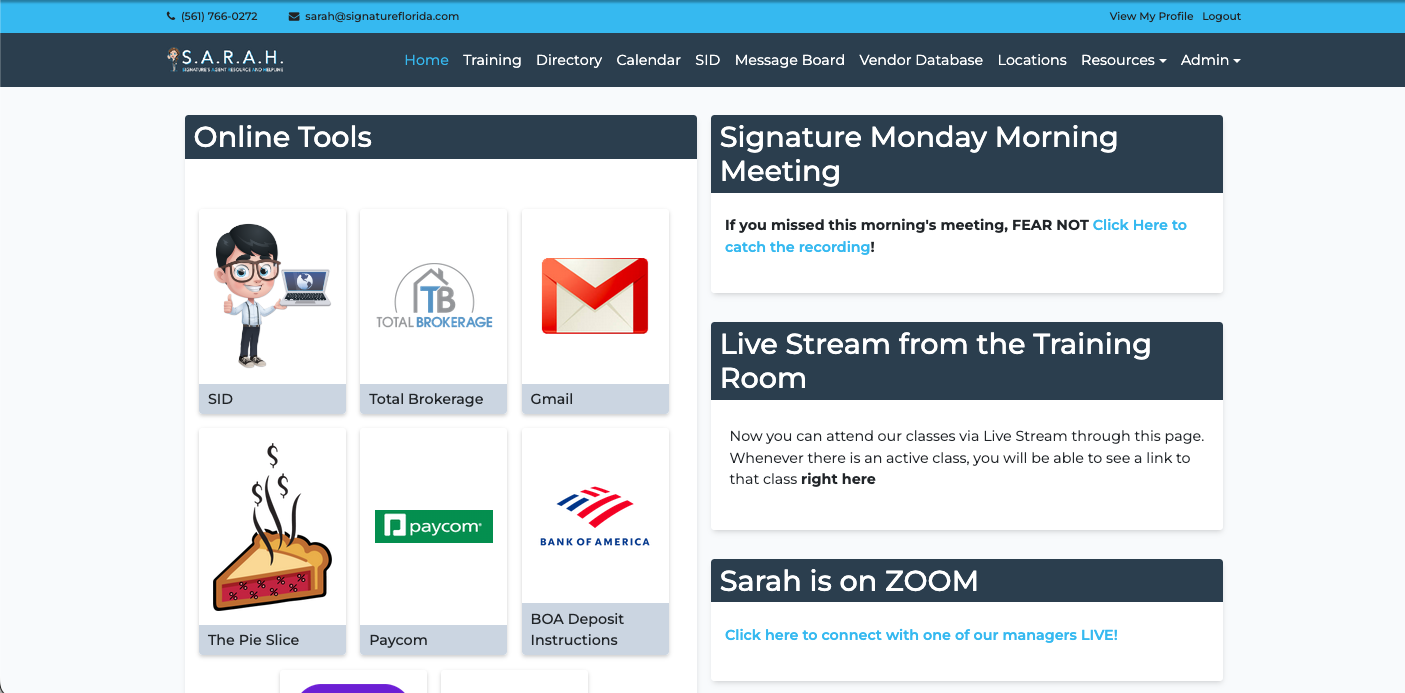Select Calendar in the navigation bar
This screenshot has width=1405, height=693.
(648, 60)
